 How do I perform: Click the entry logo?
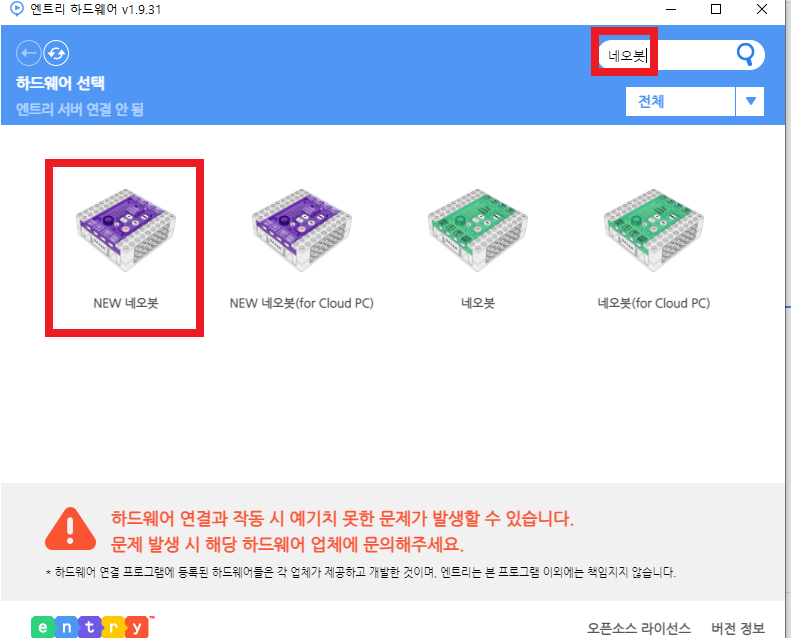click(91, 627)
